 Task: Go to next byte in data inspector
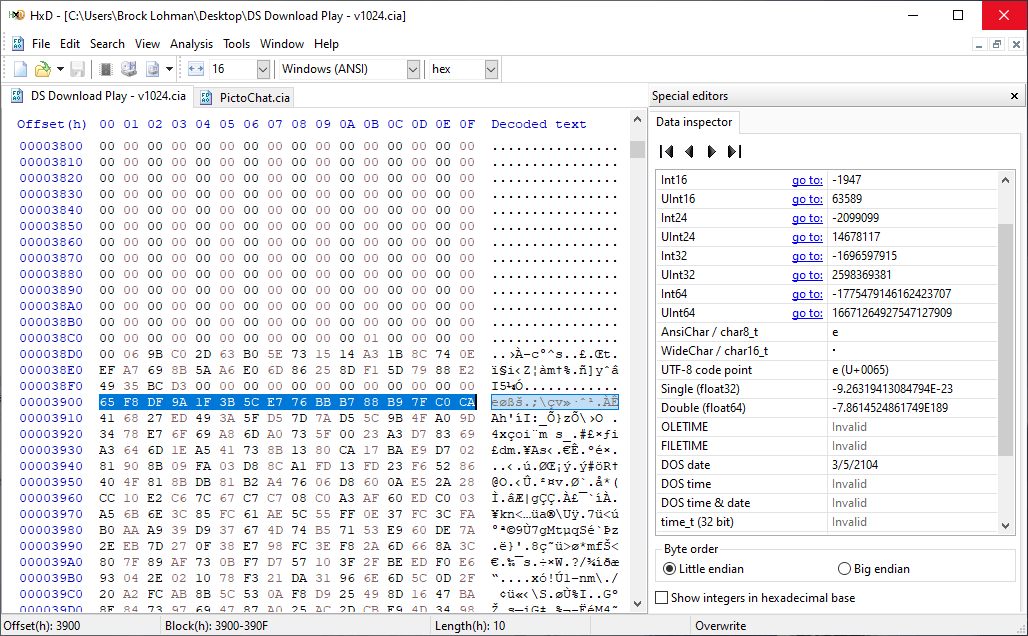(711, 151)
